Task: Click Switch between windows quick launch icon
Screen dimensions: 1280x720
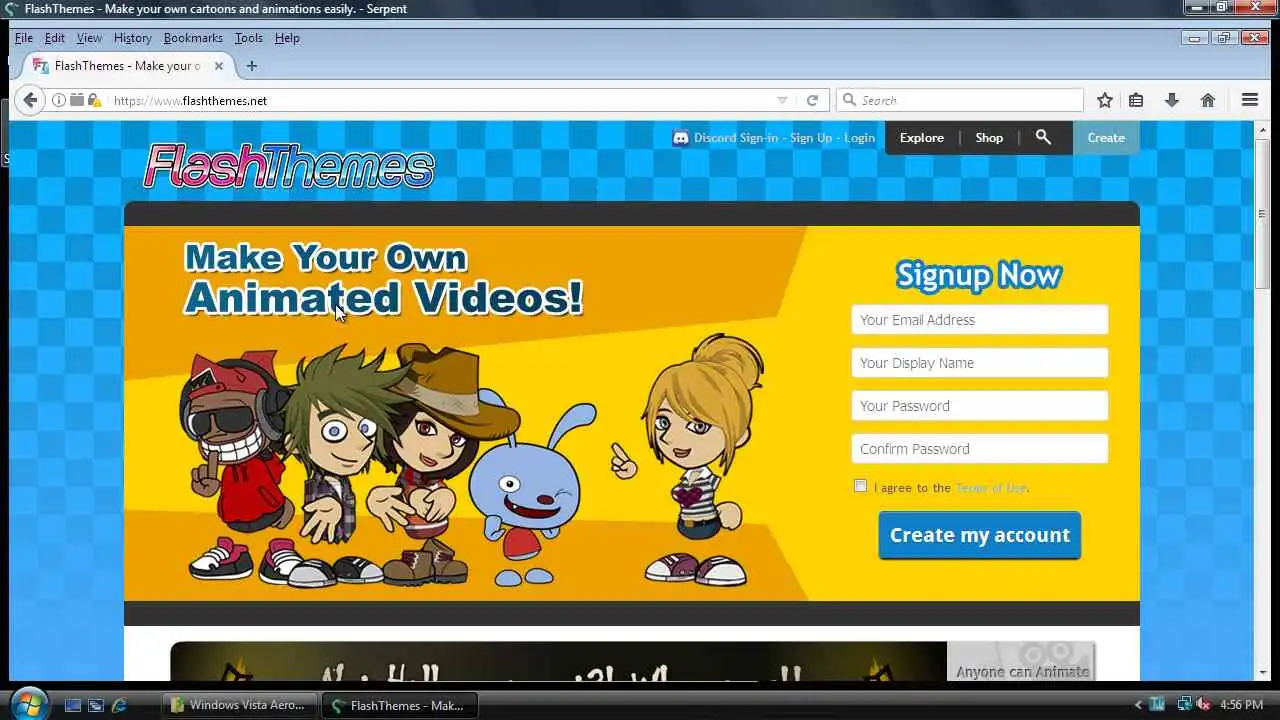Action: point(96,705)
